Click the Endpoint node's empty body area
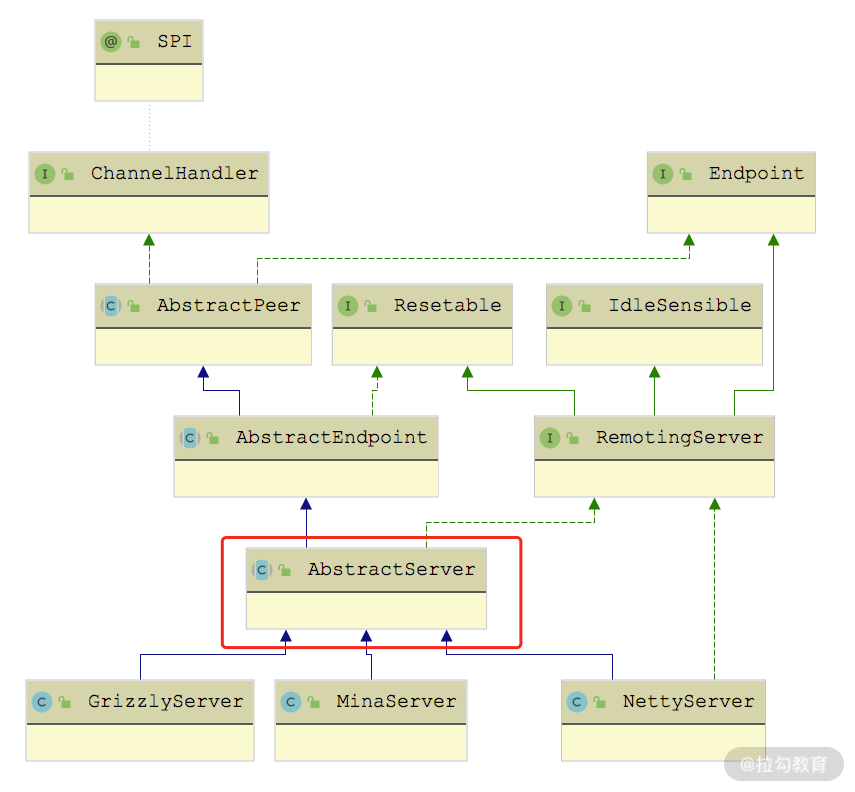The width and height of the screenshot is (855, 792). click(x=731, y=214)
